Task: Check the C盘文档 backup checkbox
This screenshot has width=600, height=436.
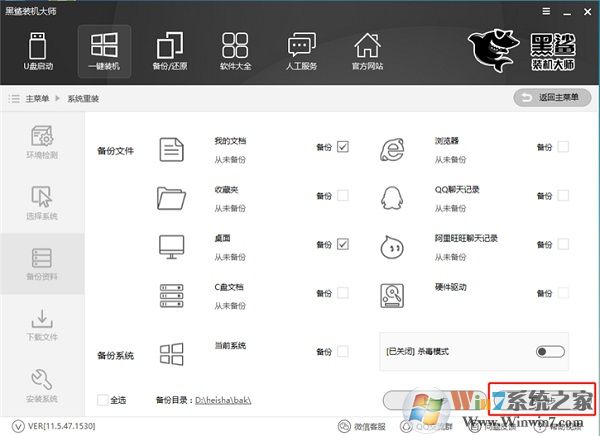Action: click(x=342, y=293)
